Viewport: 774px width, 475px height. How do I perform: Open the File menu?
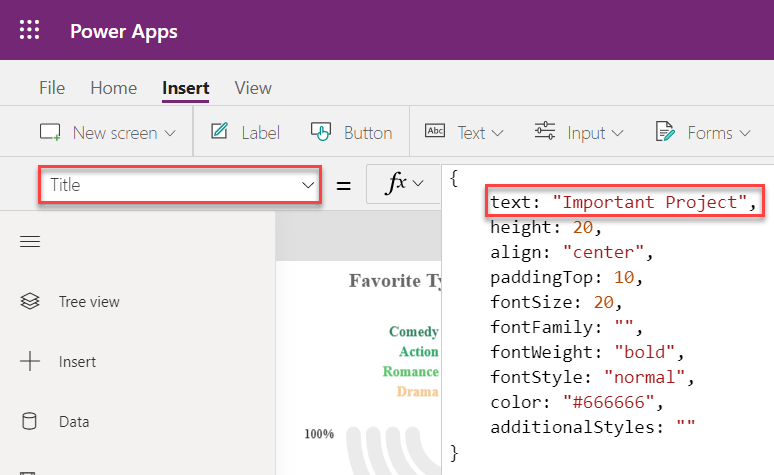click(x=52, y=88)
